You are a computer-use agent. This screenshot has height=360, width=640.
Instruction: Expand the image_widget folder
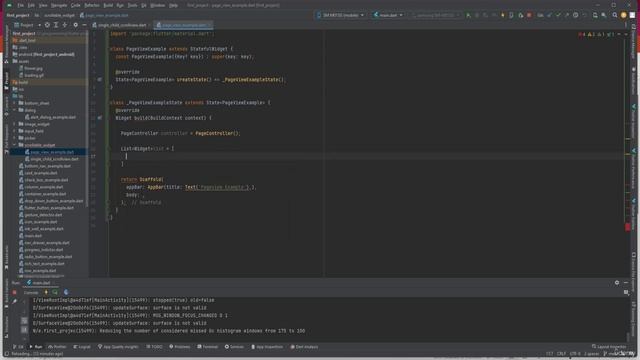[15, 124]
